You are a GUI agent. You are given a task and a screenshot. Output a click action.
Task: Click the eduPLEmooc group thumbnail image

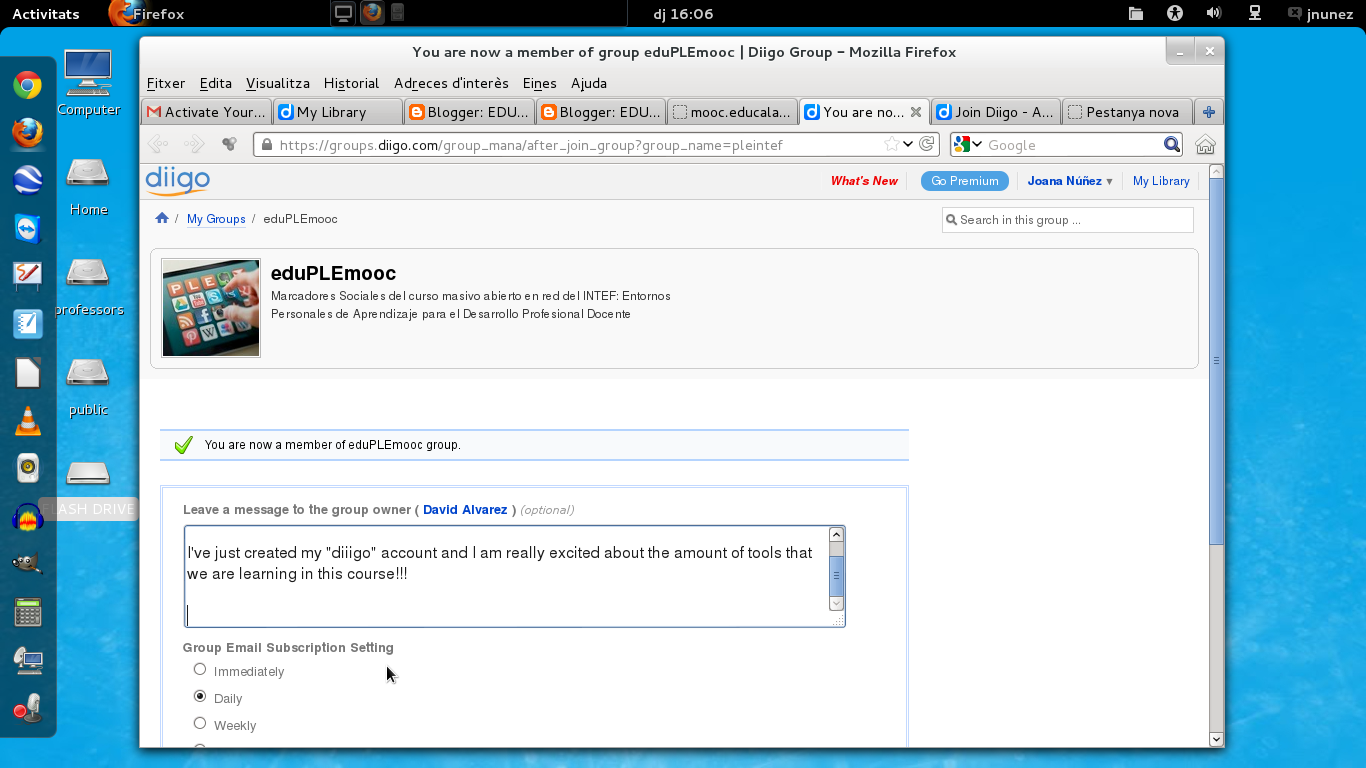[x=211, y=308]
